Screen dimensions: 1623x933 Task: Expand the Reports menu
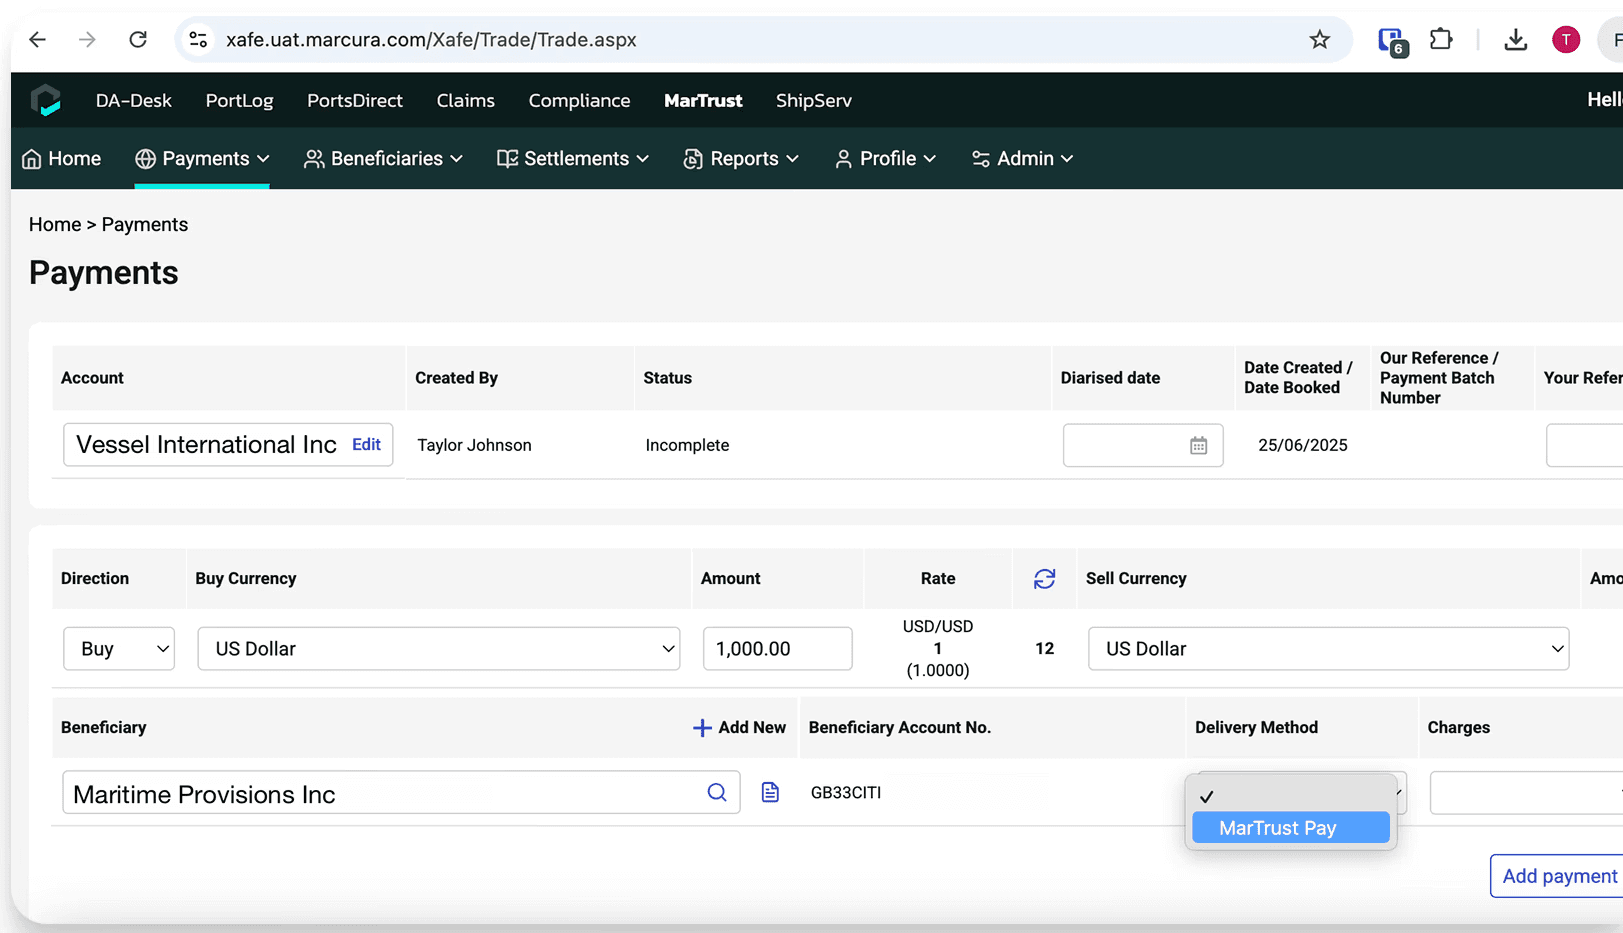742,159
